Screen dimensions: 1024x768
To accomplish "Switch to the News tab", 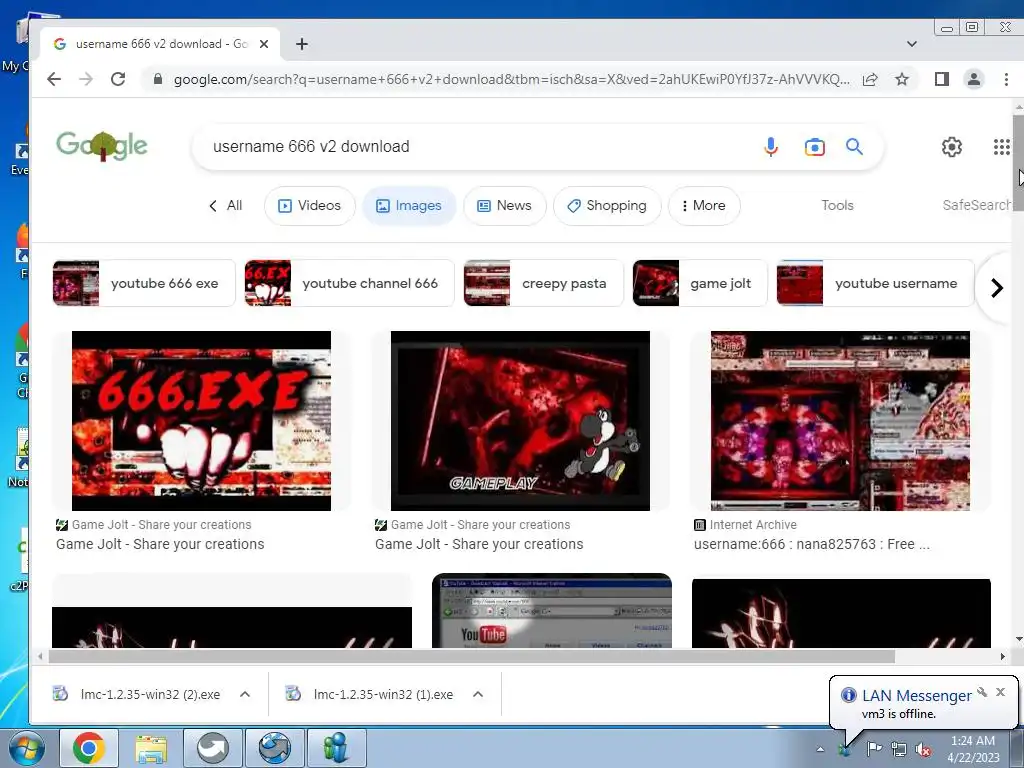I will coord(504,206).
